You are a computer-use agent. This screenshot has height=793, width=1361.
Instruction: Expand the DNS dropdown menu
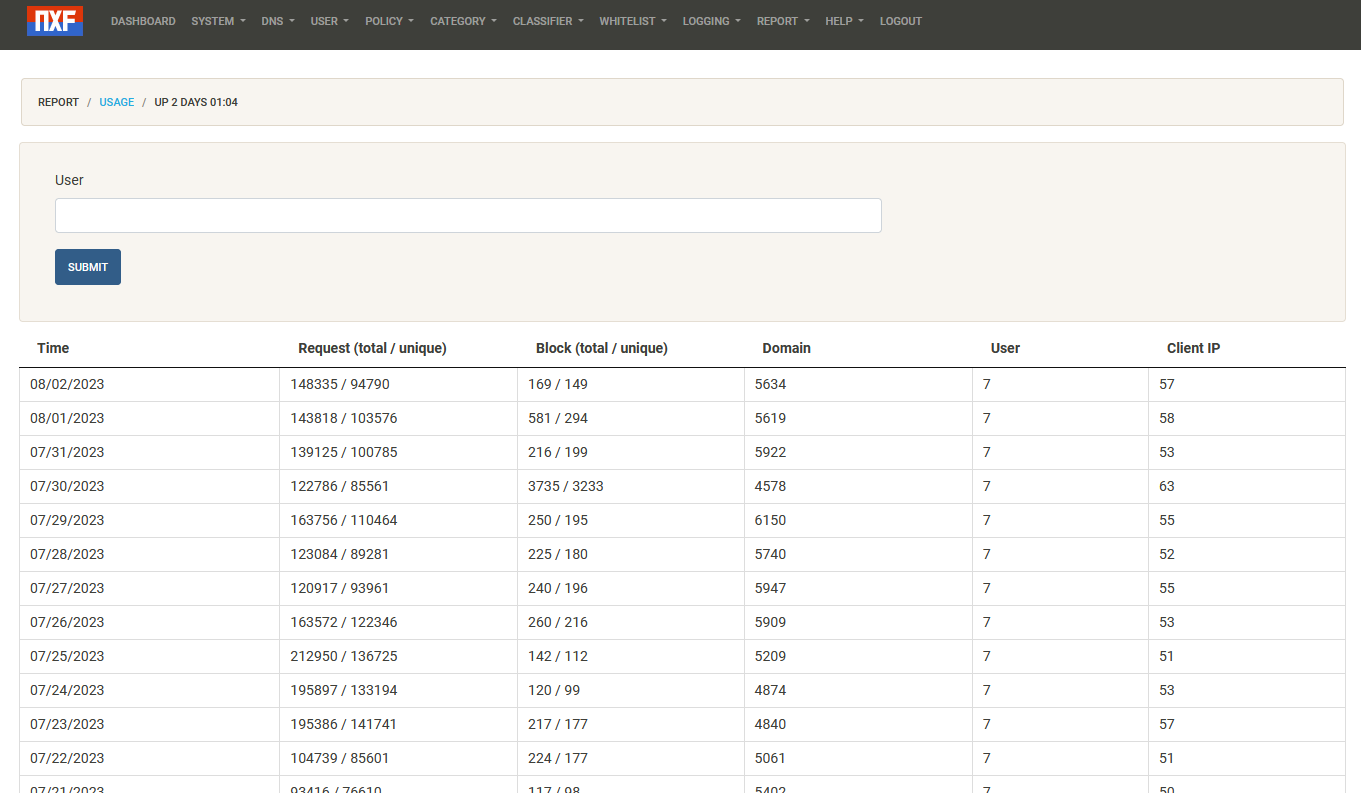(278, 21)
